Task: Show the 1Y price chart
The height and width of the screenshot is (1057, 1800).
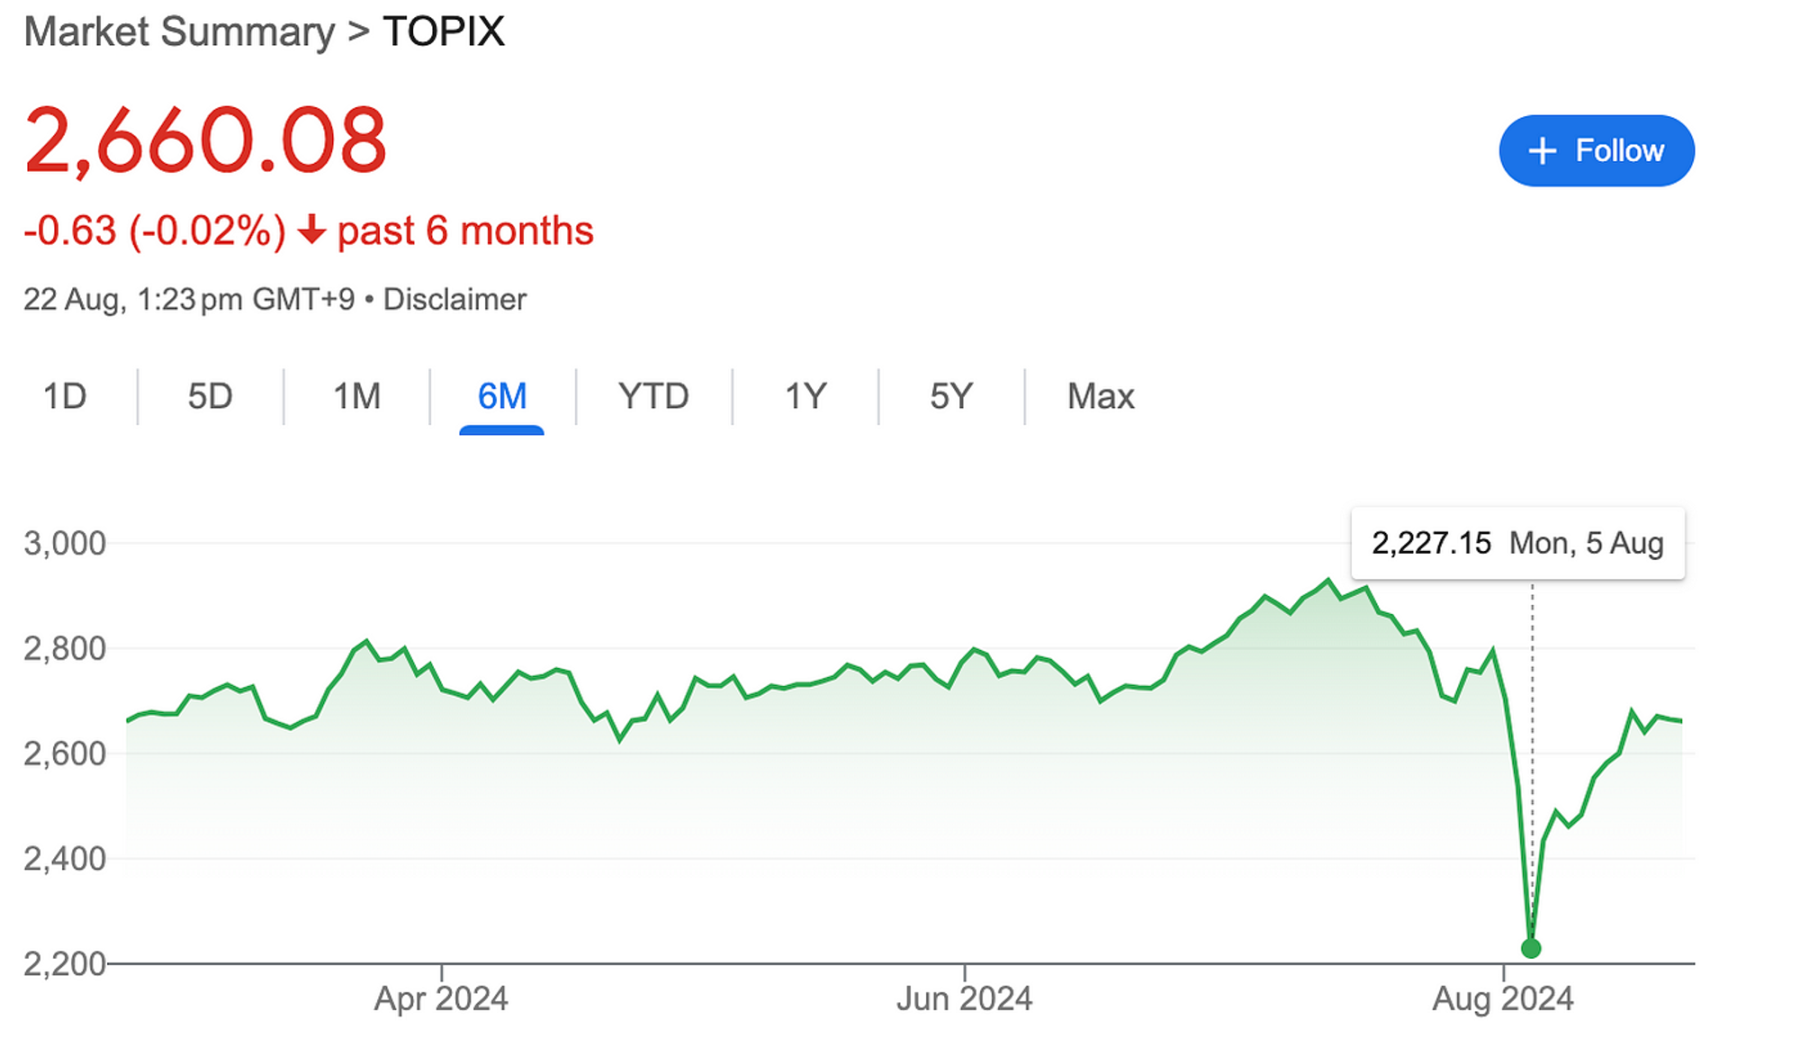Action: [805, 396]
